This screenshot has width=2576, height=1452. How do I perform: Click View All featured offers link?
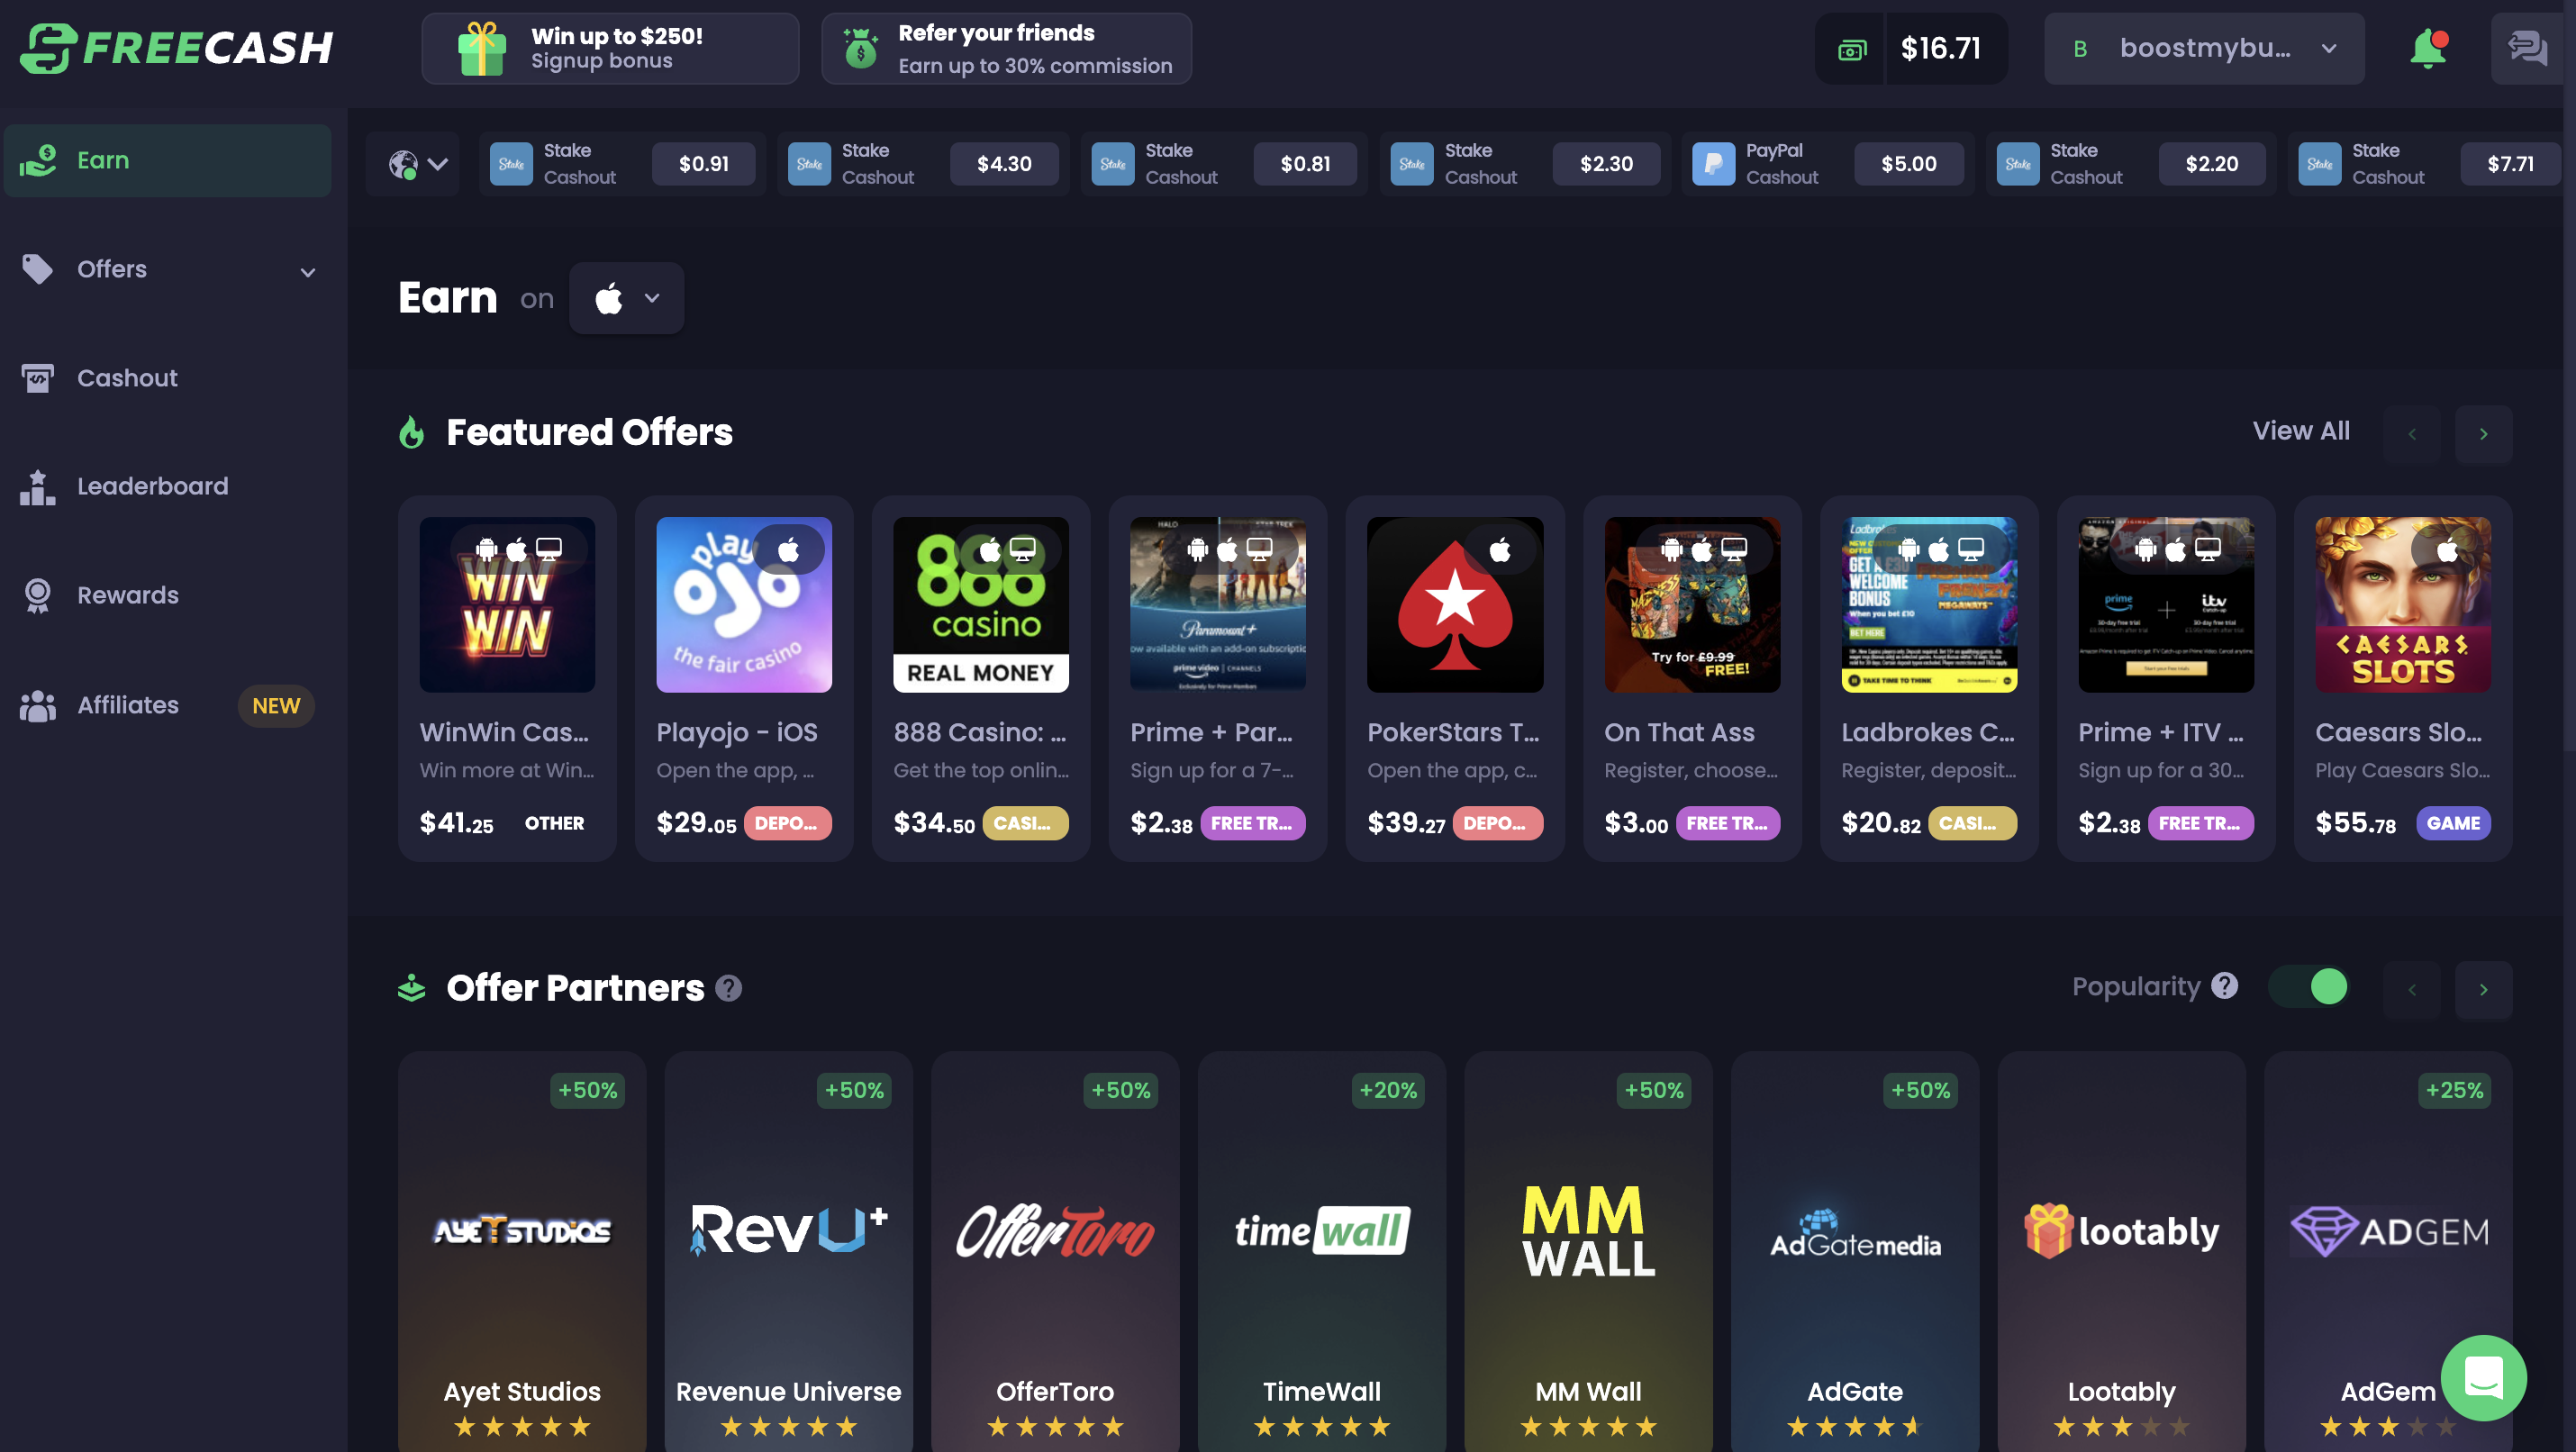coord(2300,431)
